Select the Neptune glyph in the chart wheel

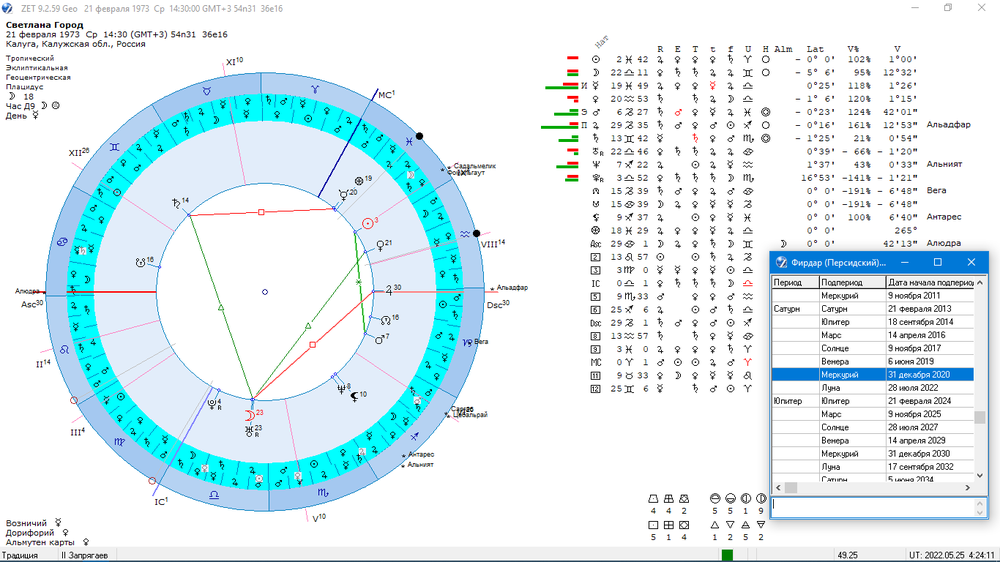(341, 388)
